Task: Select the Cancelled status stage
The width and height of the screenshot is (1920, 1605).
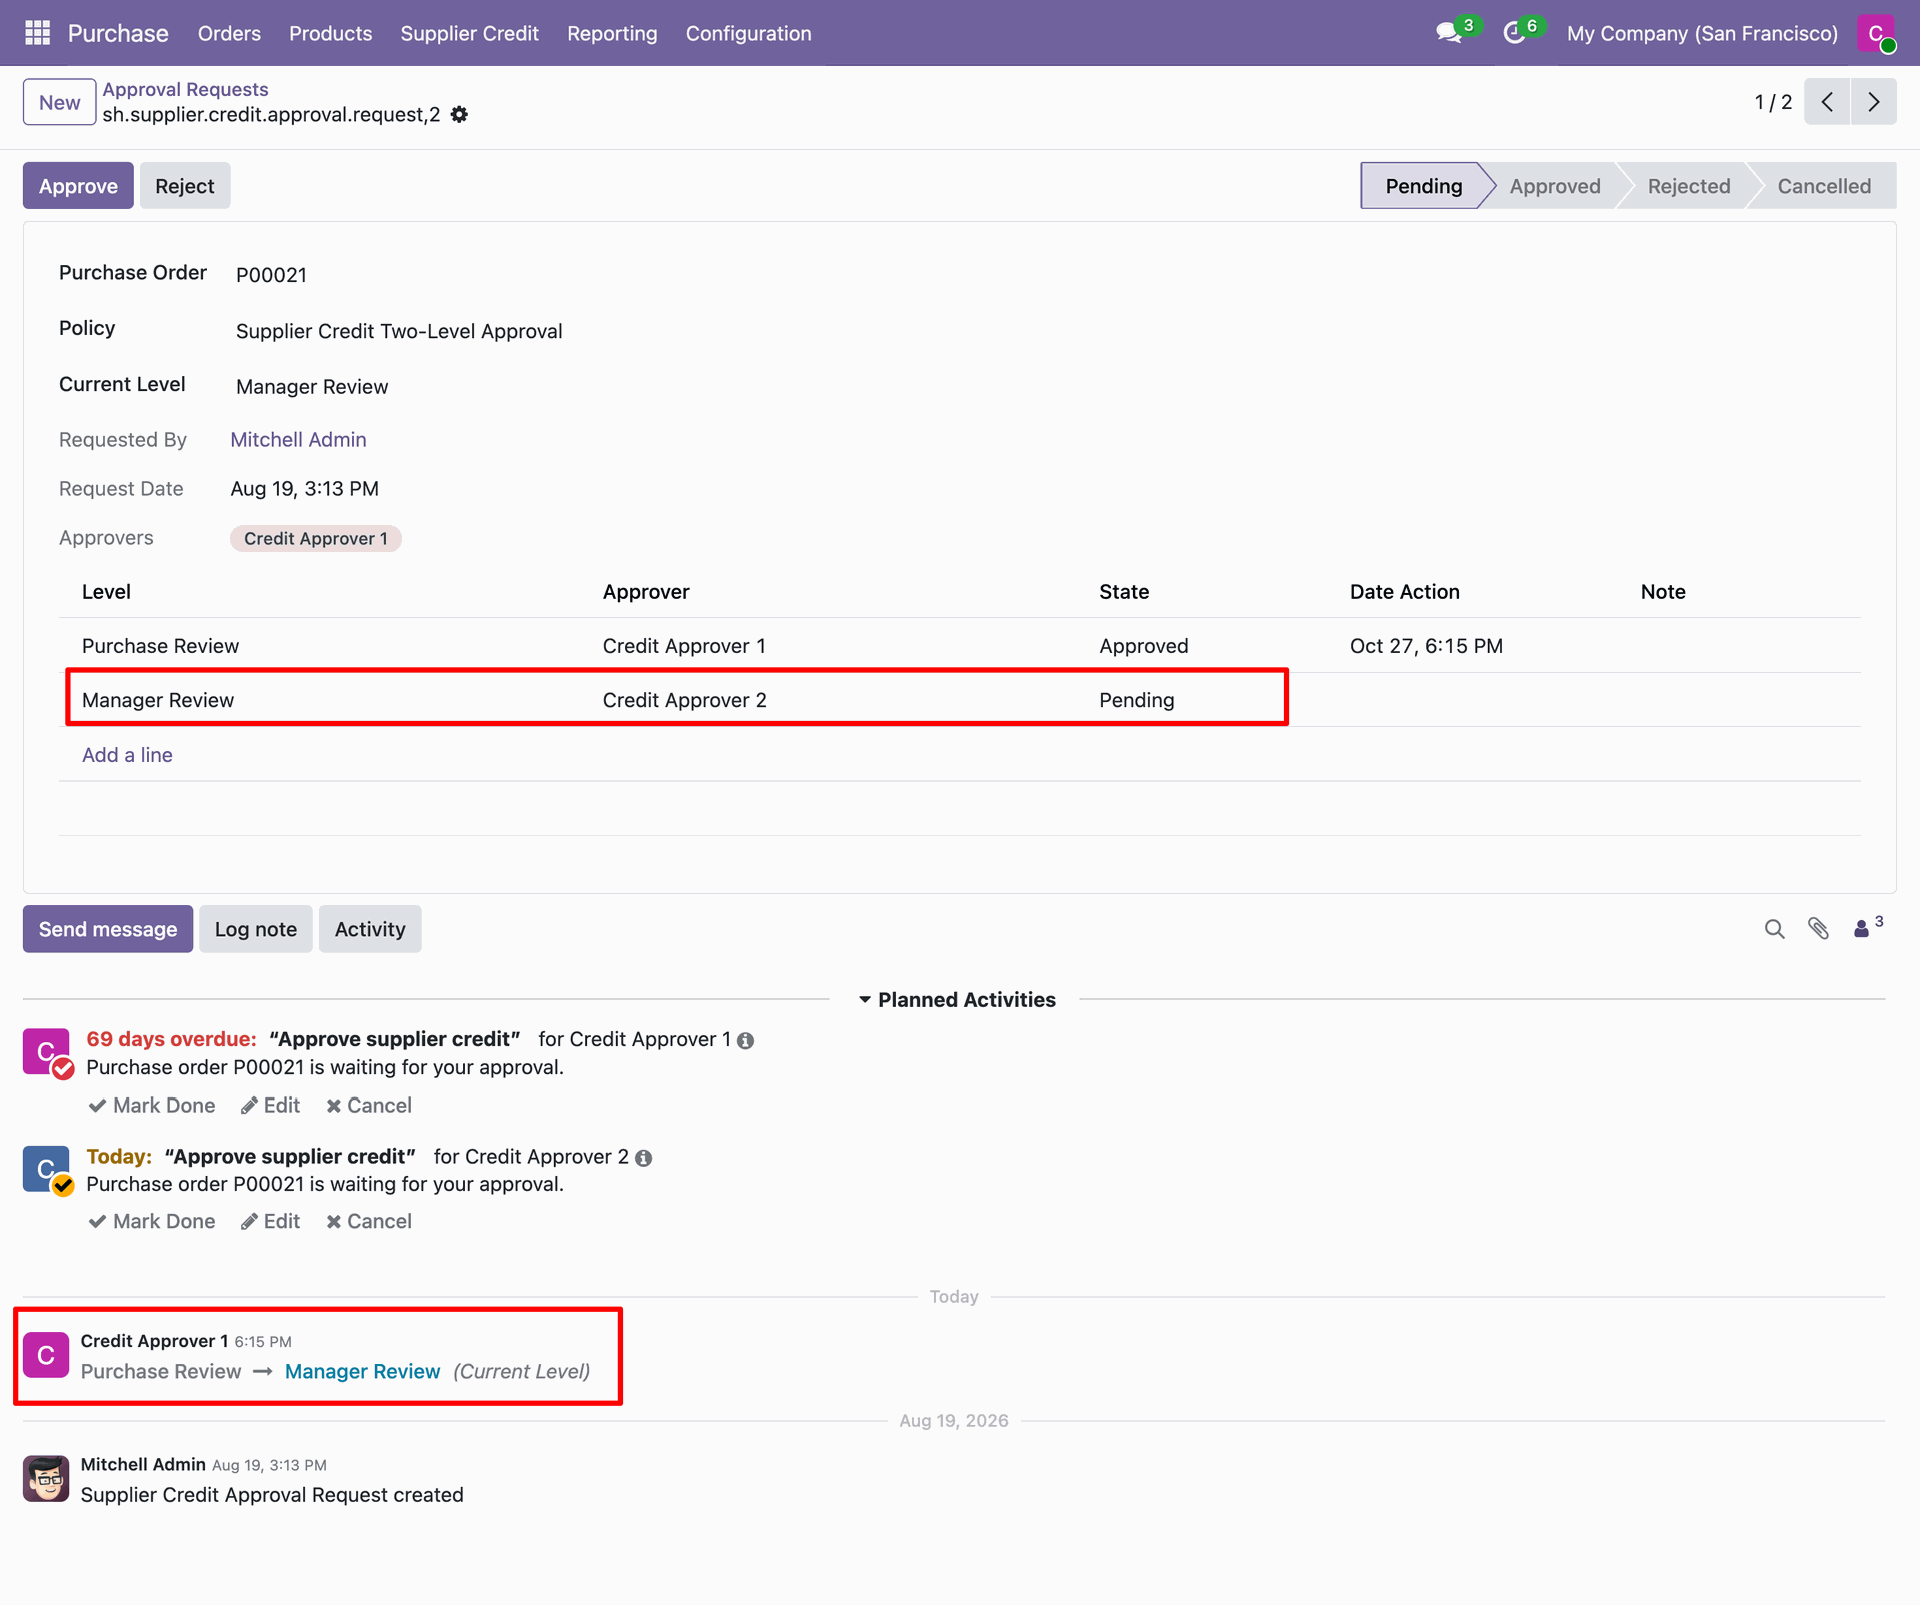Action: click(x=1824, y=186)
